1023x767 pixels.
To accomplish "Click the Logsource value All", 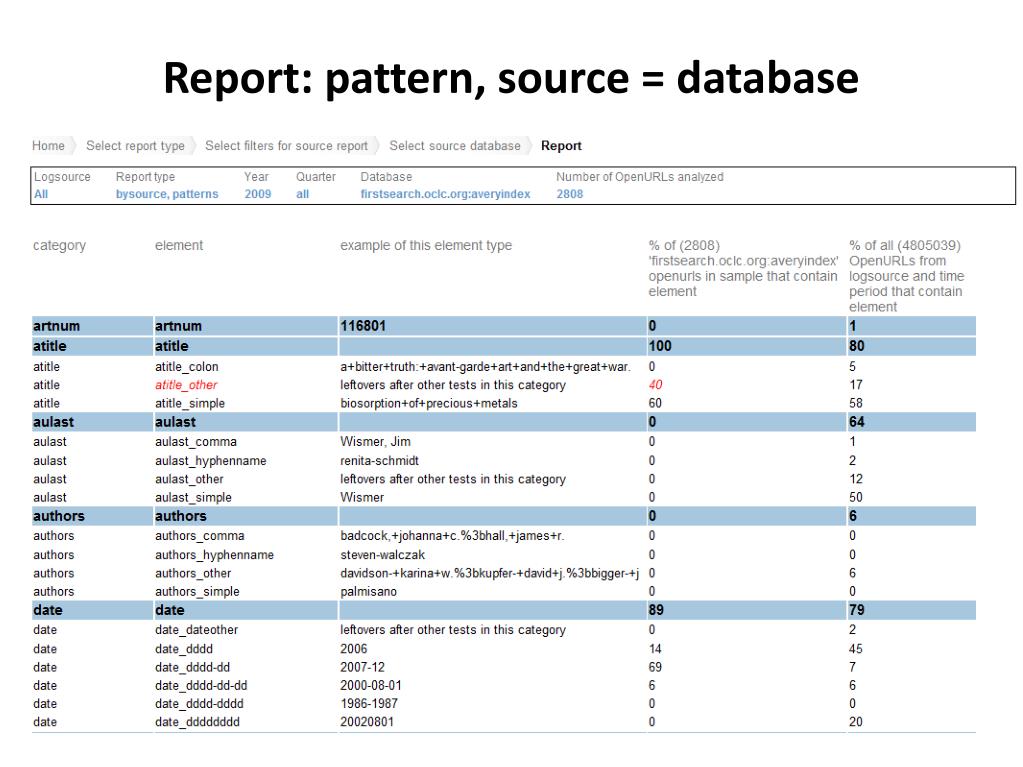I will pos(41,195).
